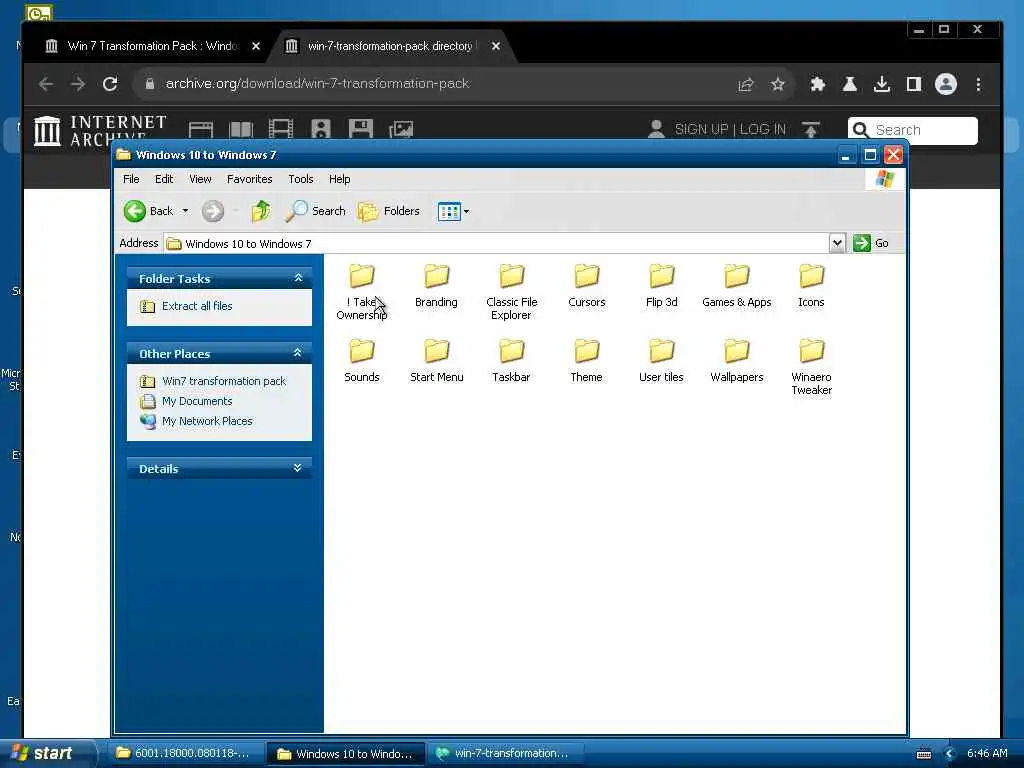Toggle the Folders pane button
Image resolution: width=1024 pixels, height=768 pixels.
pos(389,211)
